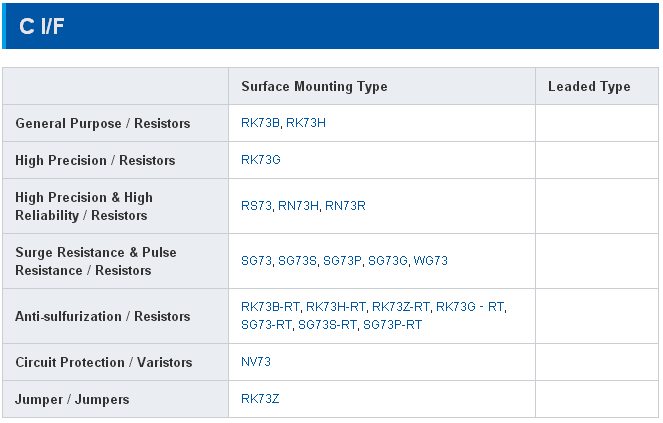663x423 pixels.
Task: Click the RK73Z jumper link
Action: tap(260, 399)
